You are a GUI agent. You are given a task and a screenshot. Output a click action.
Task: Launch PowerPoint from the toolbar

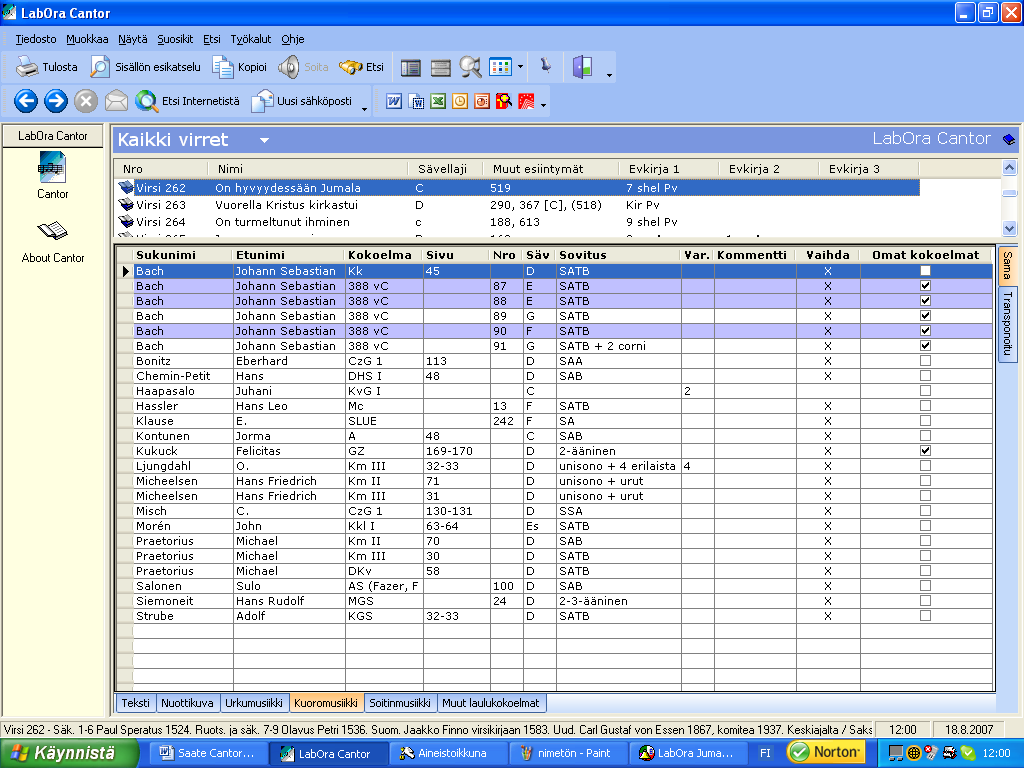pos(482,101)
